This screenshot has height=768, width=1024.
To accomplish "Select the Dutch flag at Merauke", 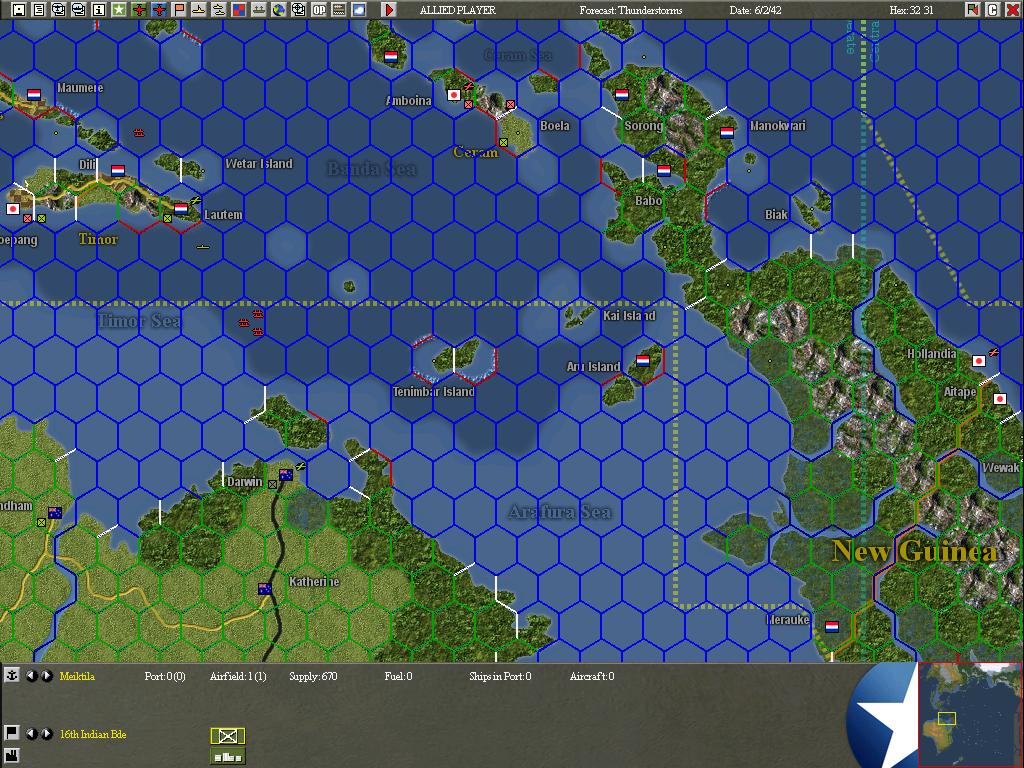I will click(831, 626).
